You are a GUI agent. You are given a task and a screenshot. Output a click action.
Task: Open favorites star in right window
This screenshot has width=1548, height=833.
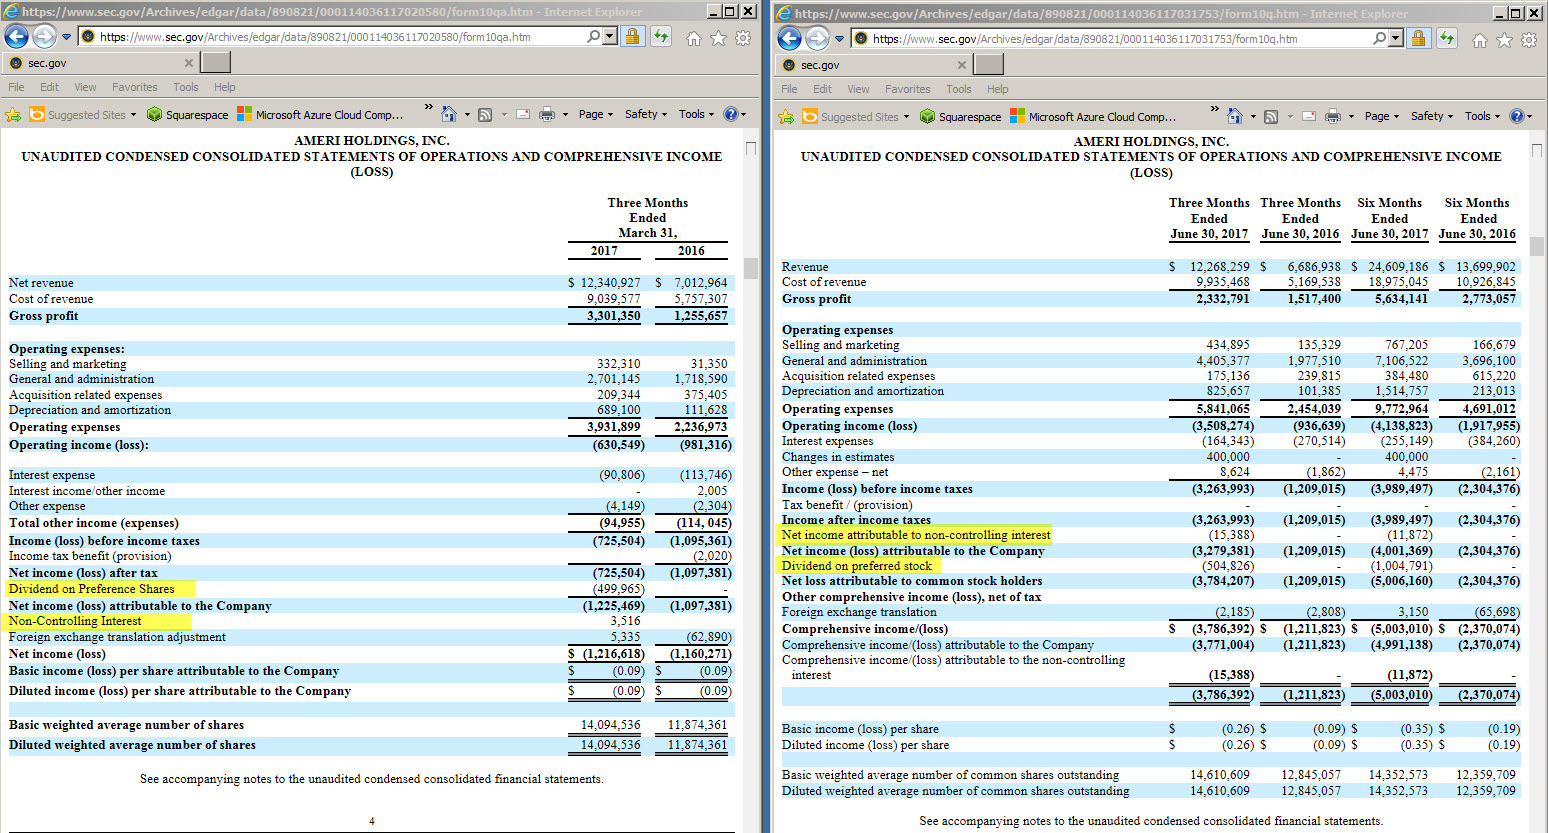[1504, 40]
